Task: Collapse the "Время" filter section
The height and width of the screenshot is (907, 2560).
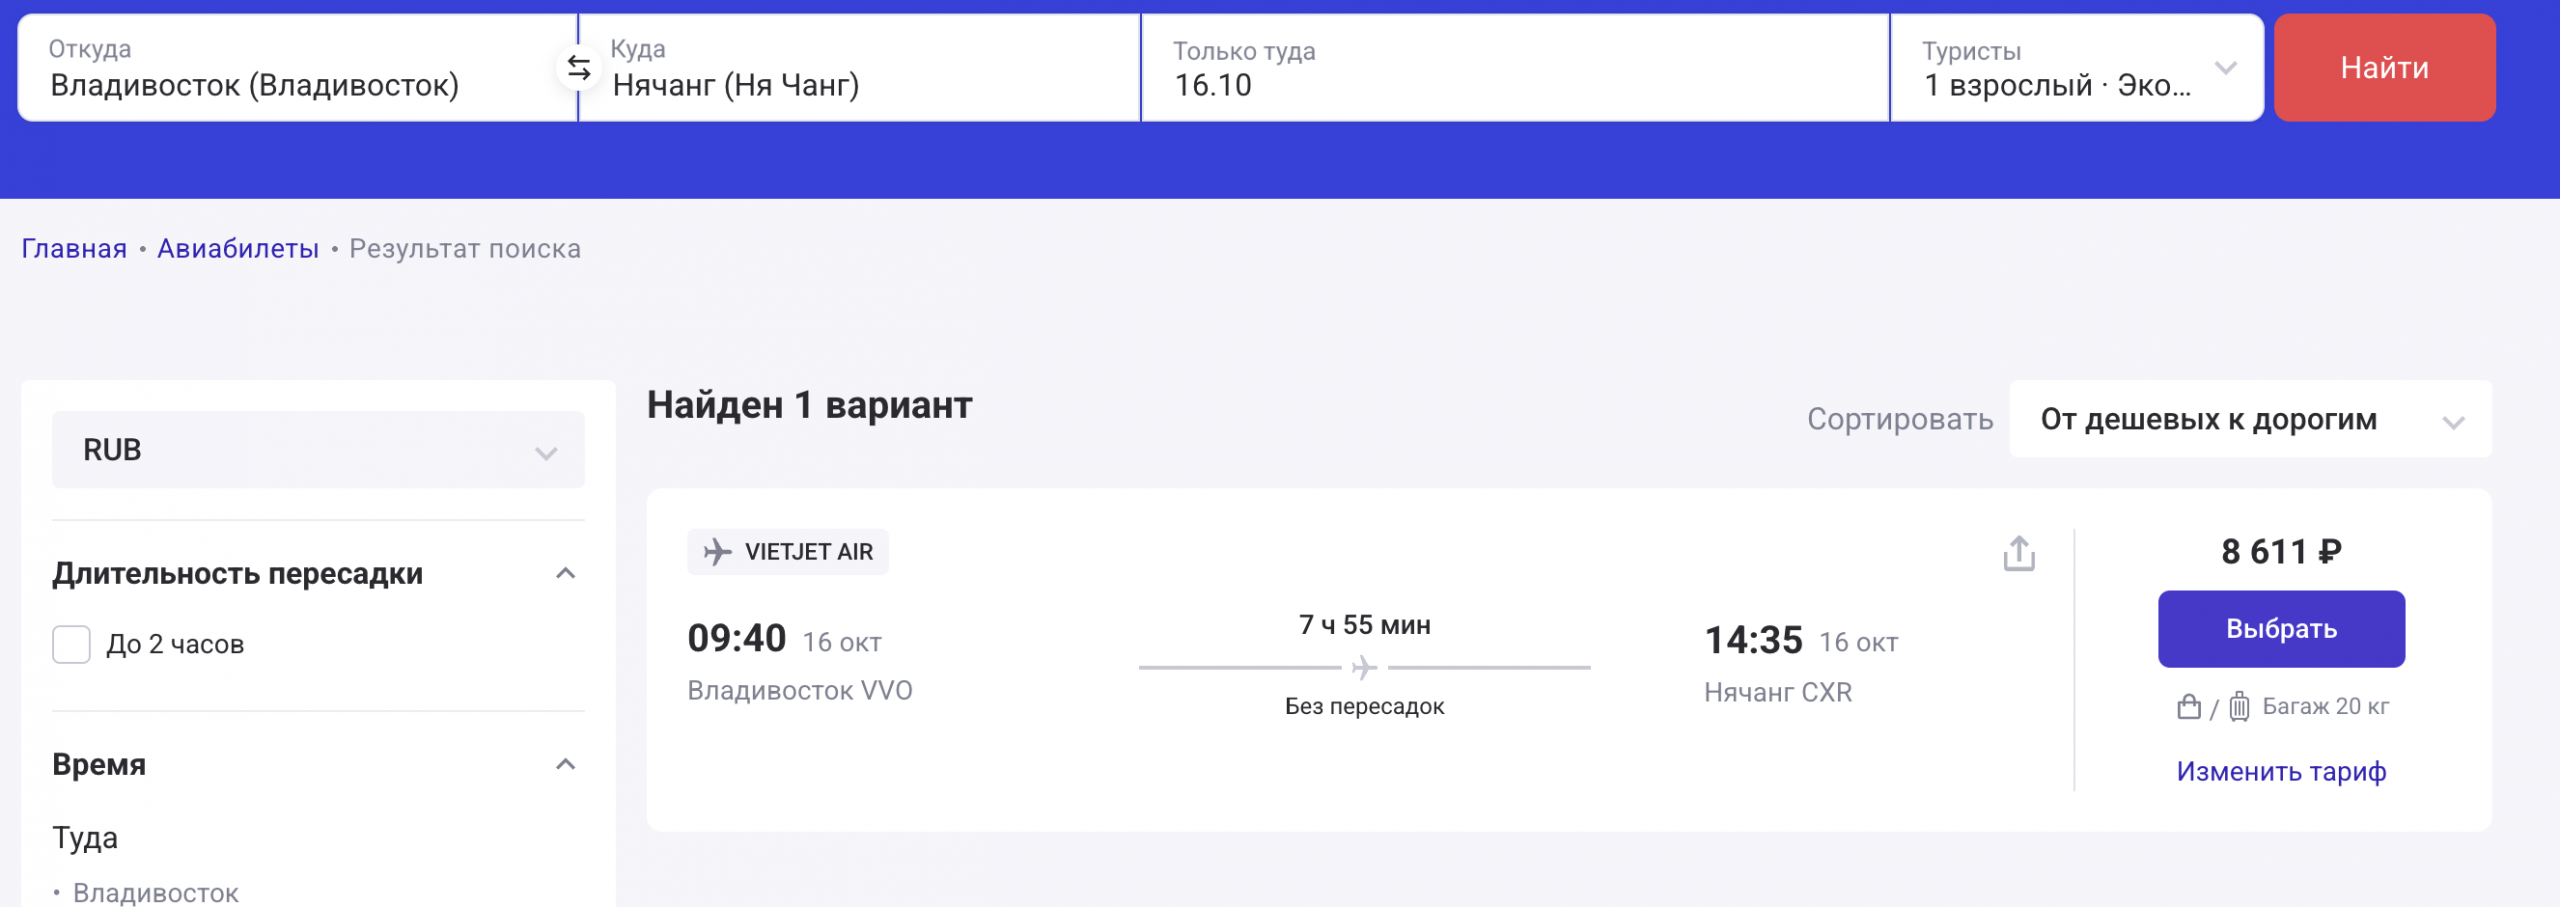Action: (x=565, y=765)
